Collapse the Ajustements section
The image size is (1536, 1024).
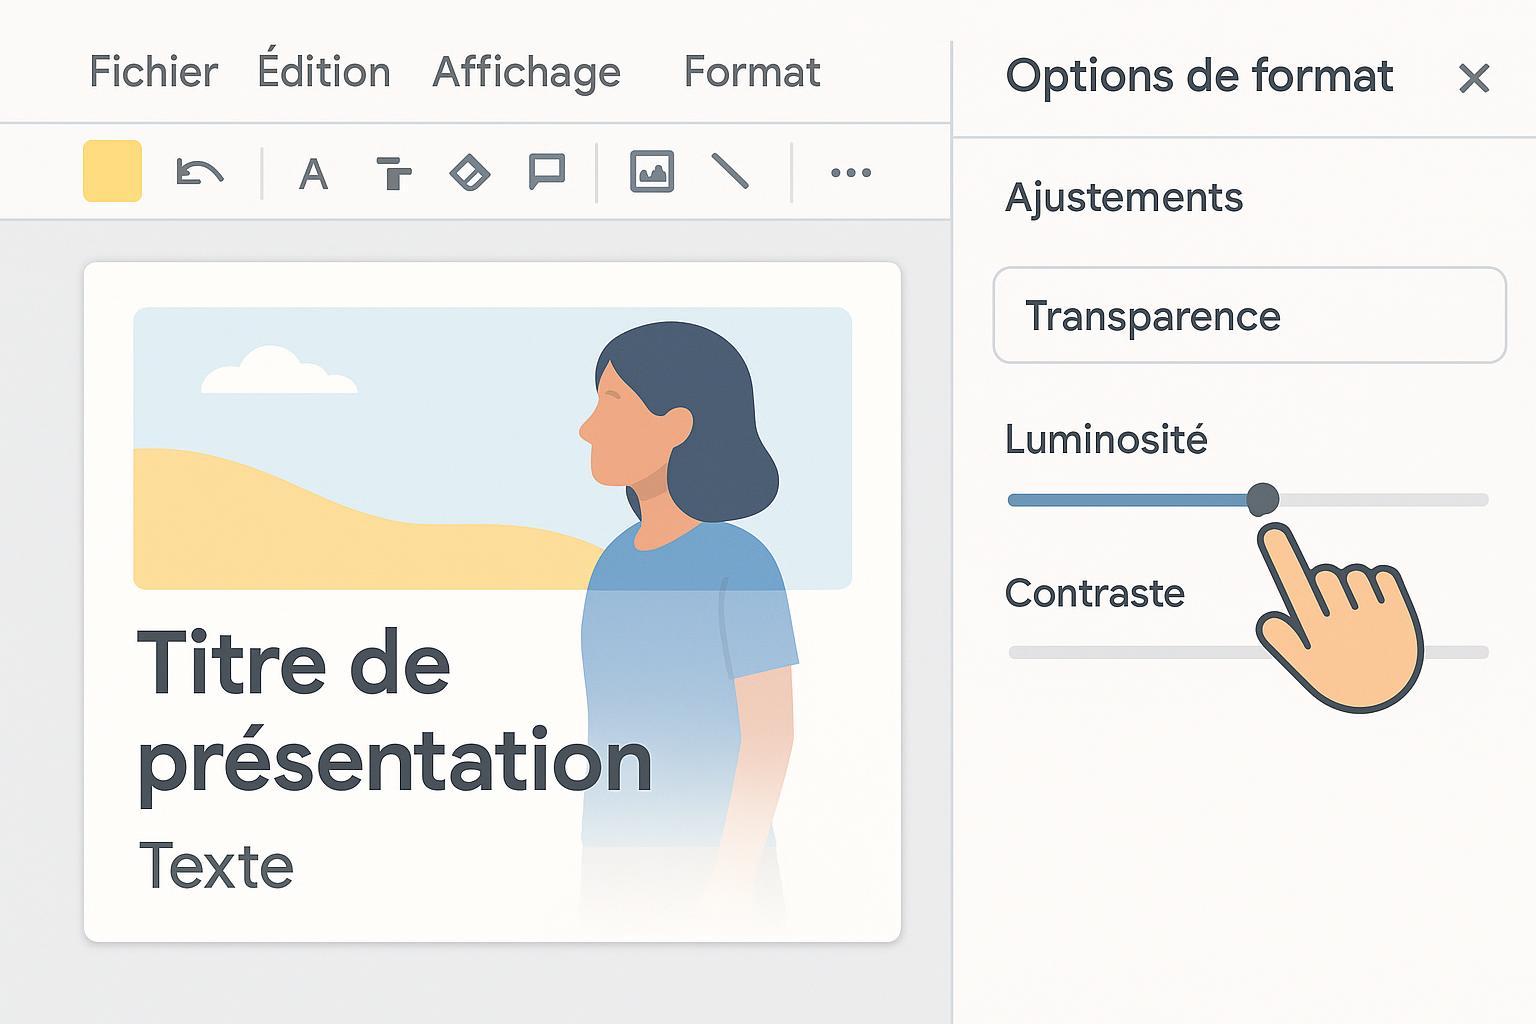[1123, 197]
